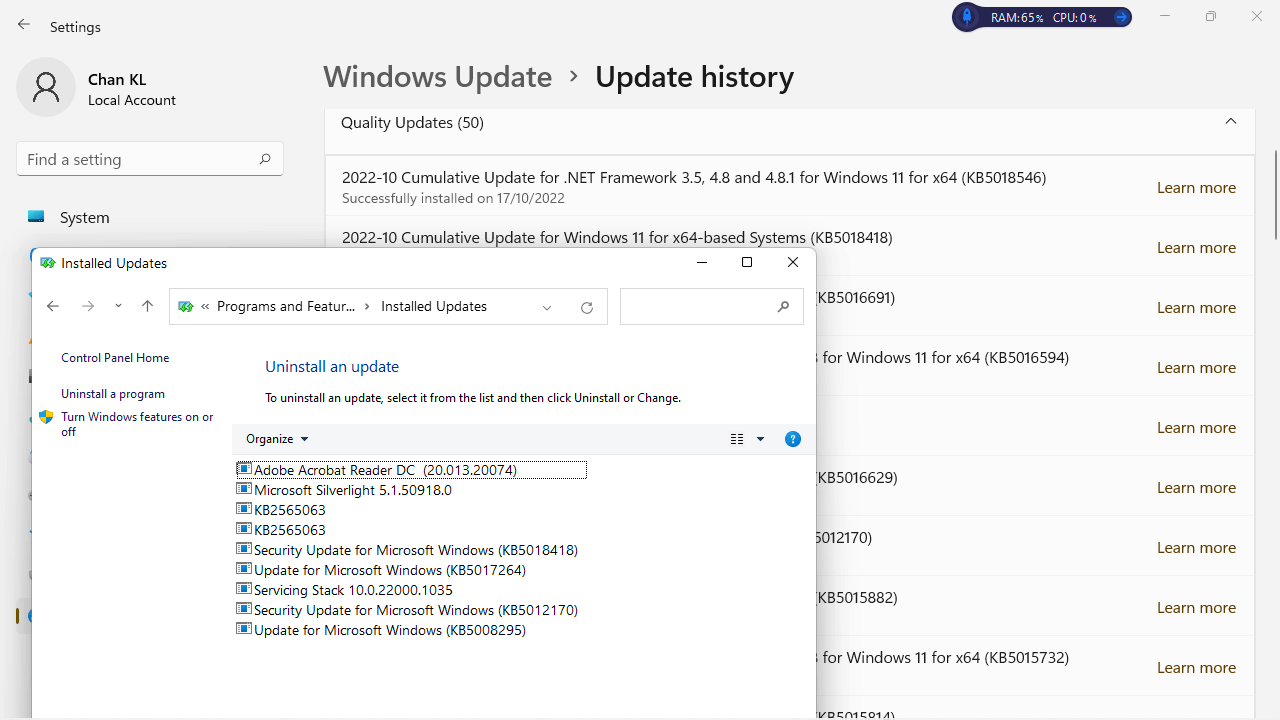Viewport: 1280px width, 720px height.
Task: Click chevron before Programs and Features breadcrumb
Action: point(205,307)
